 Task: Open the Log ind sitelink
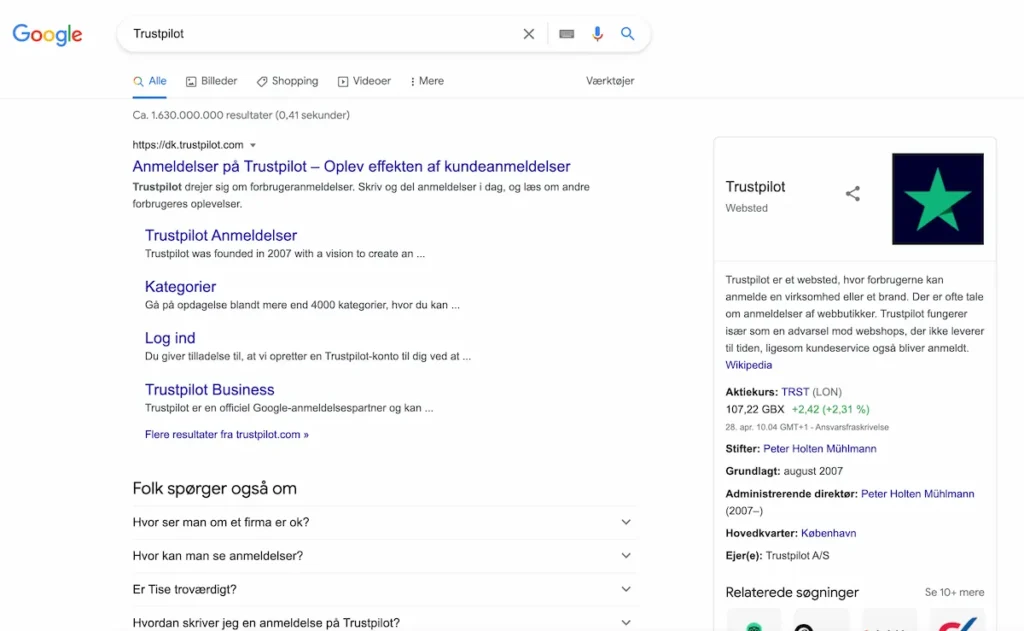click(x=170, y=338)
